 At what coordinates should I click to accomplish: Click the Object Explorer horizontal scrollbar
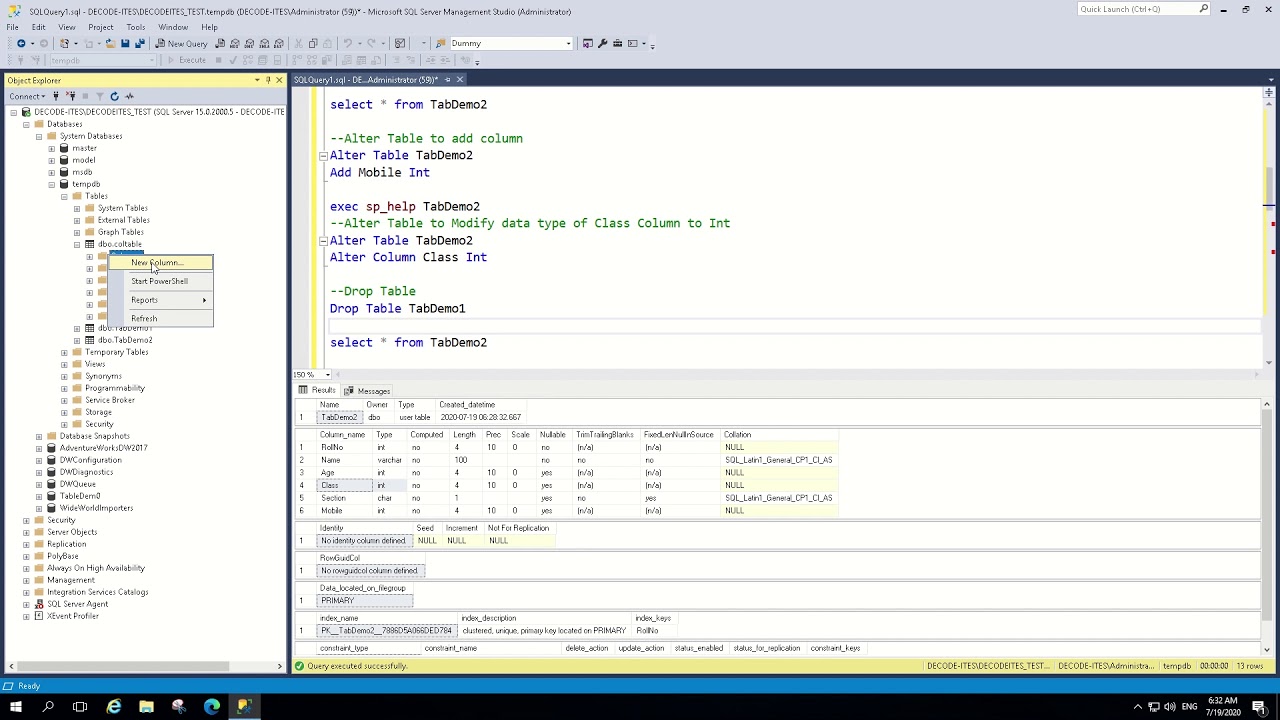[145, 666]
